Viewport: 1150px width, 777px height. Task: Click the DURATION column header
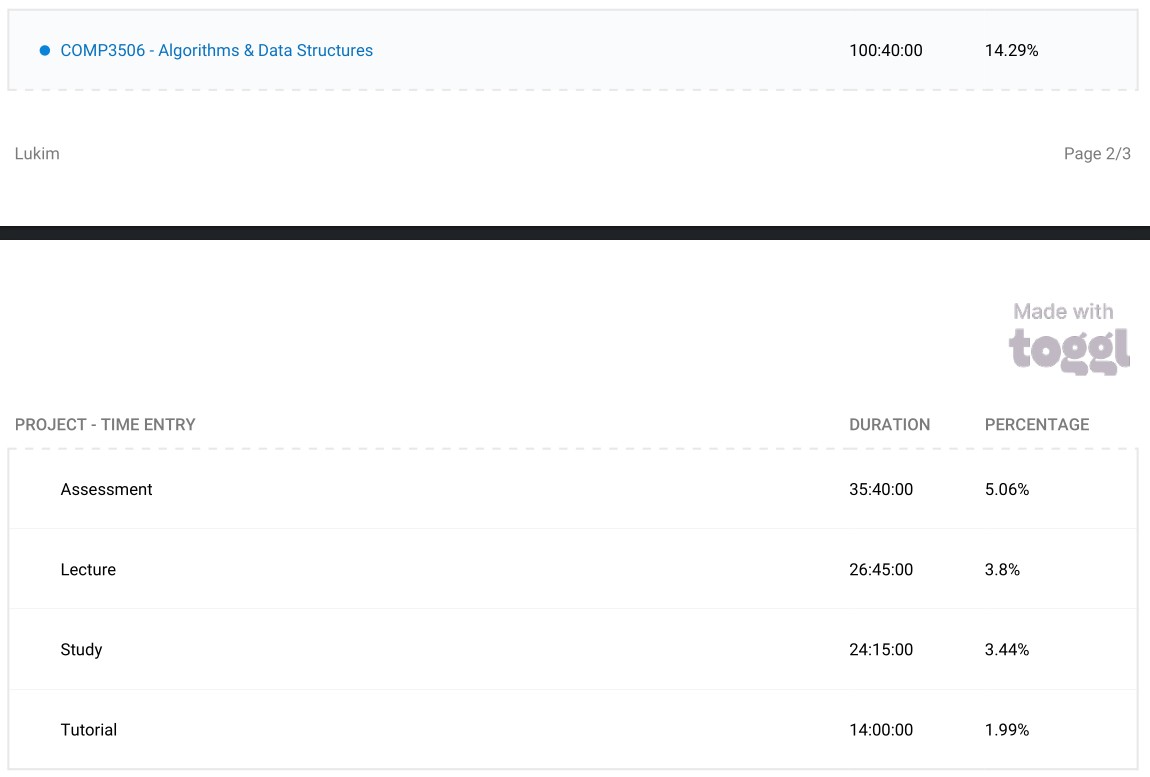889,425
